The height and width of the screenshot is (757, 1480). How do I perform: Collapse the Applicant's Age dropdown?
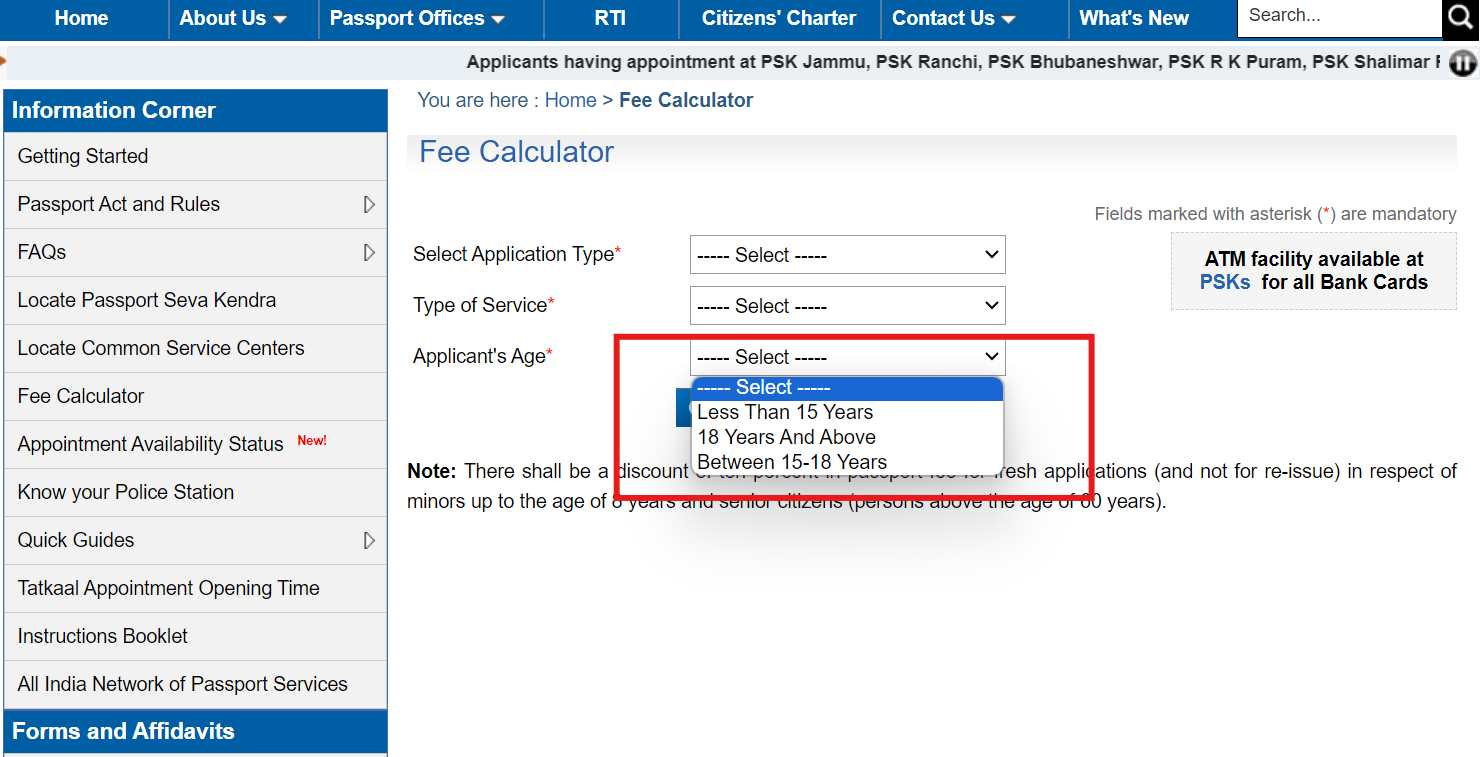tap(847, 357)
